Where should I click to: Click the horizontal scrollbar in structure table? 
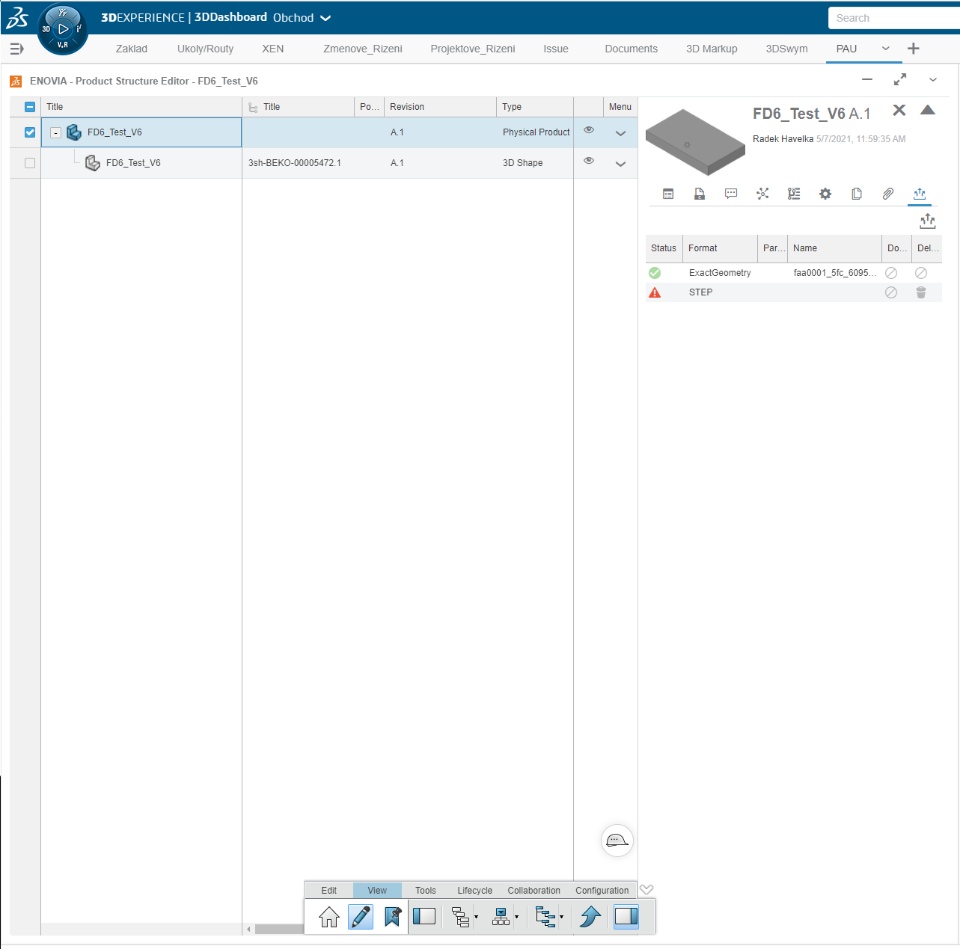tap(279, 929)
